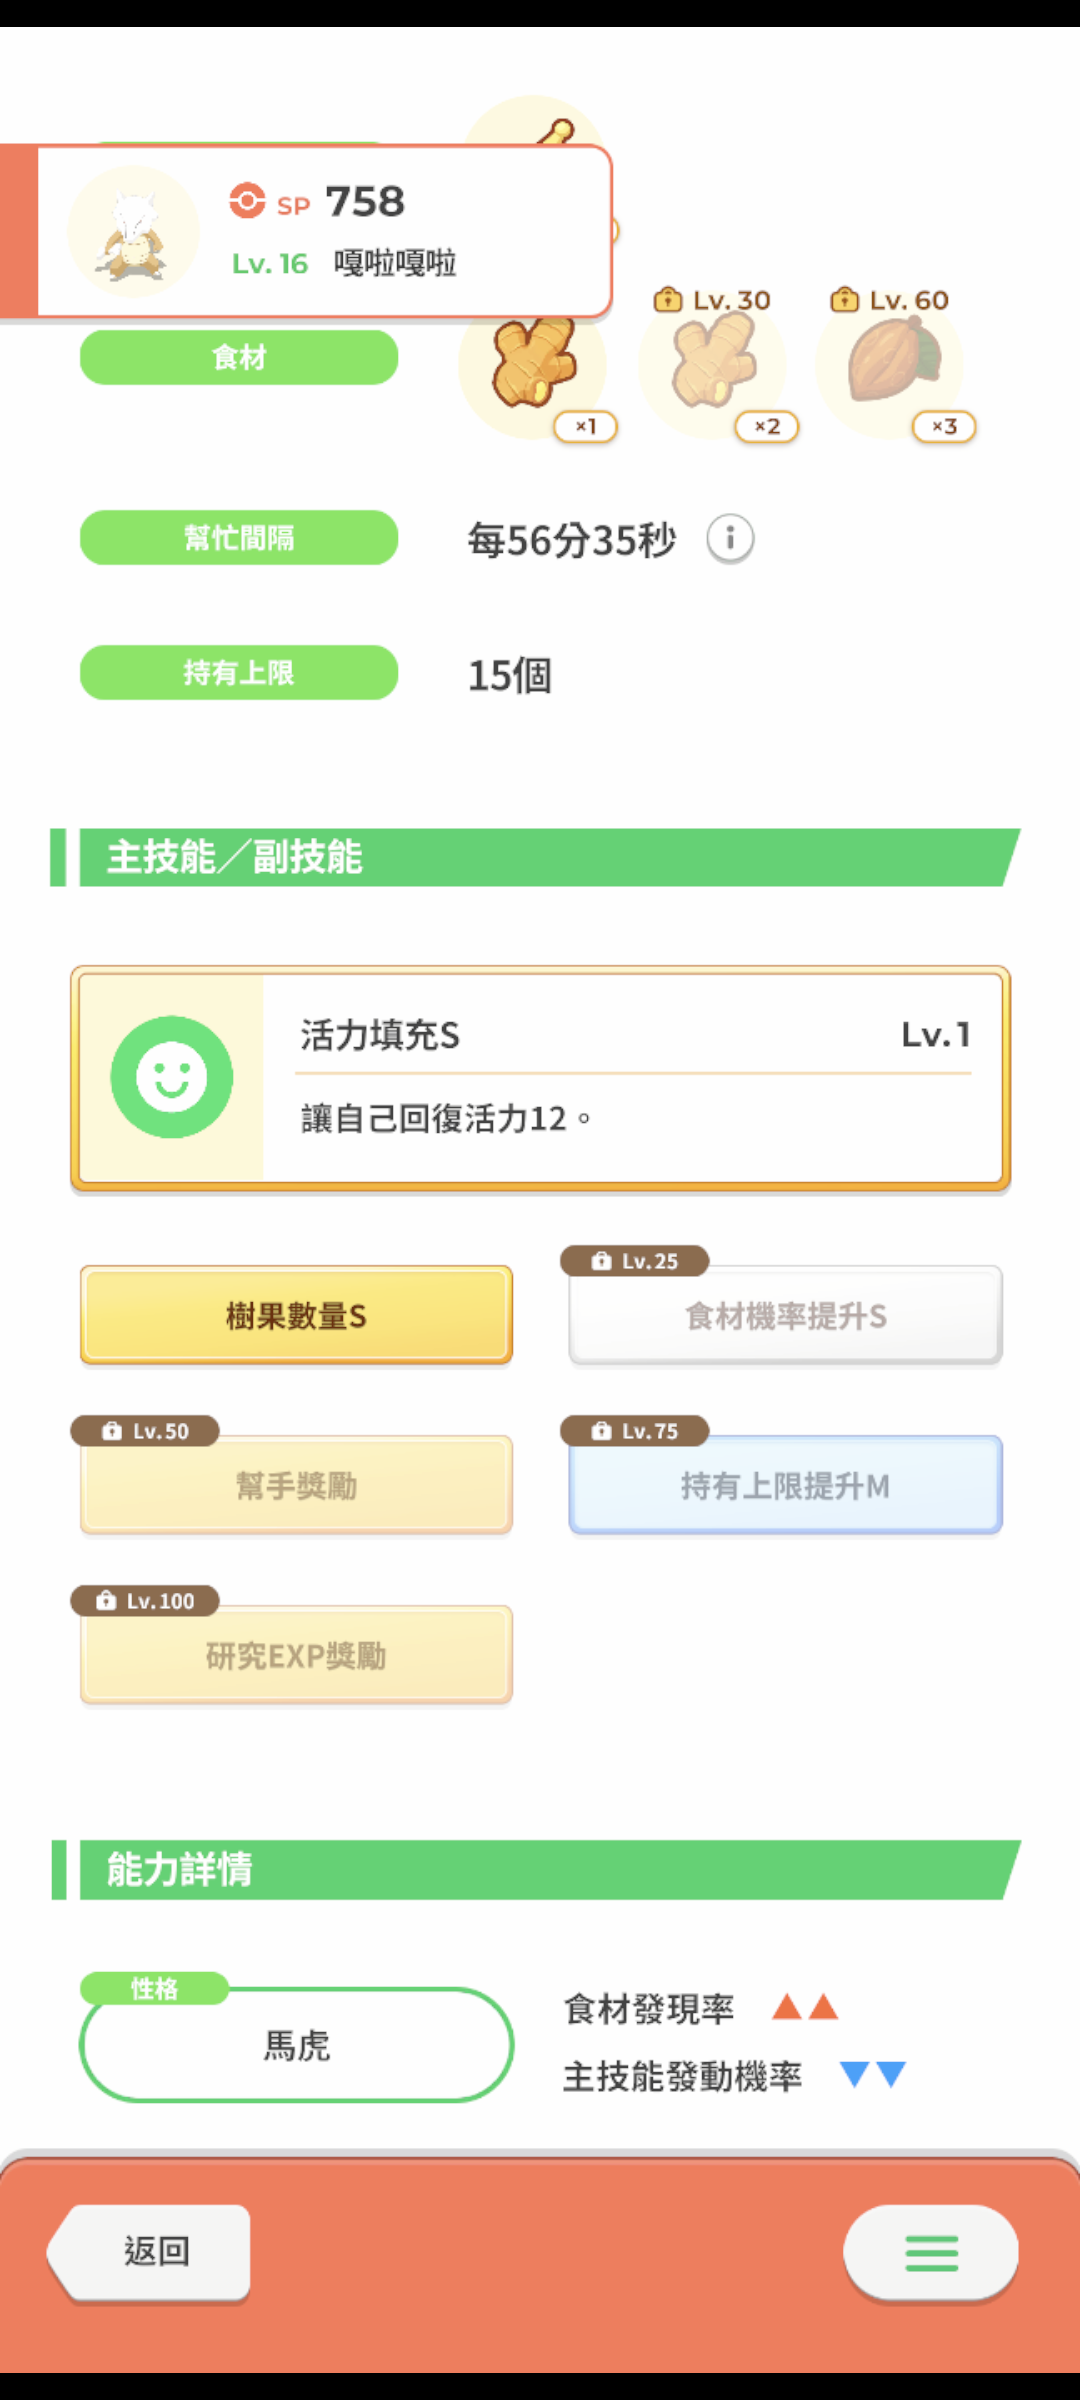This screenshot has height=2400, width=1080.
Task: Tap the info icon beside 每56分35秒
Action: point(730,540)
